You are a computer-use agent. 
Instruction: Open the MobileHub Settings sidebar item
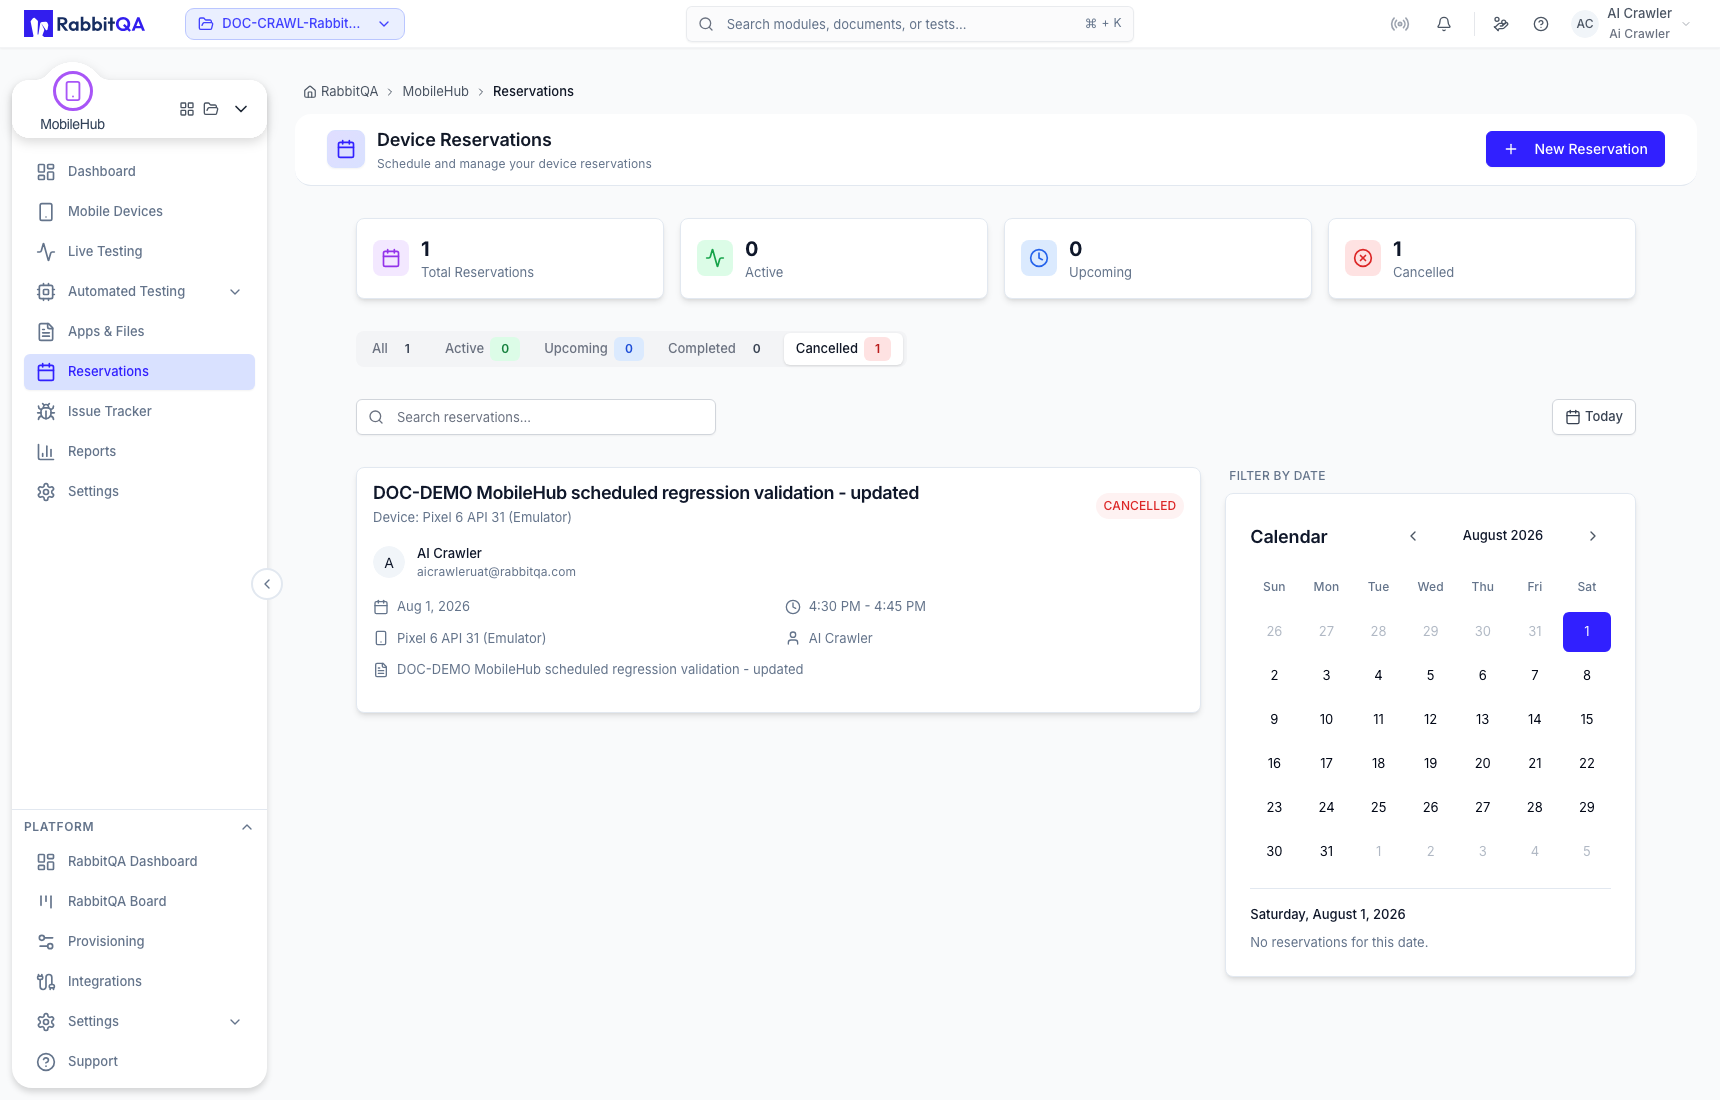(x=140, y=492)
